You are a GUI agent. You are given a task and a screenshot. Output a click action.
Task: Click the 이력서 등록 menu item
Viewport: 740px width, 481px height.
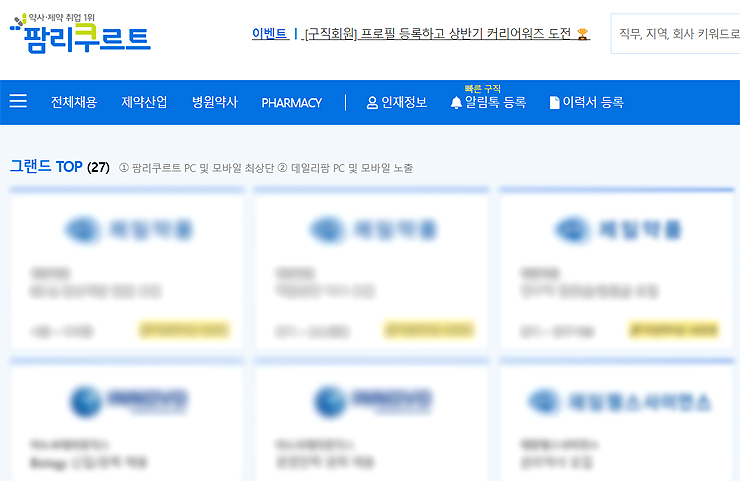tap(586, 102)
